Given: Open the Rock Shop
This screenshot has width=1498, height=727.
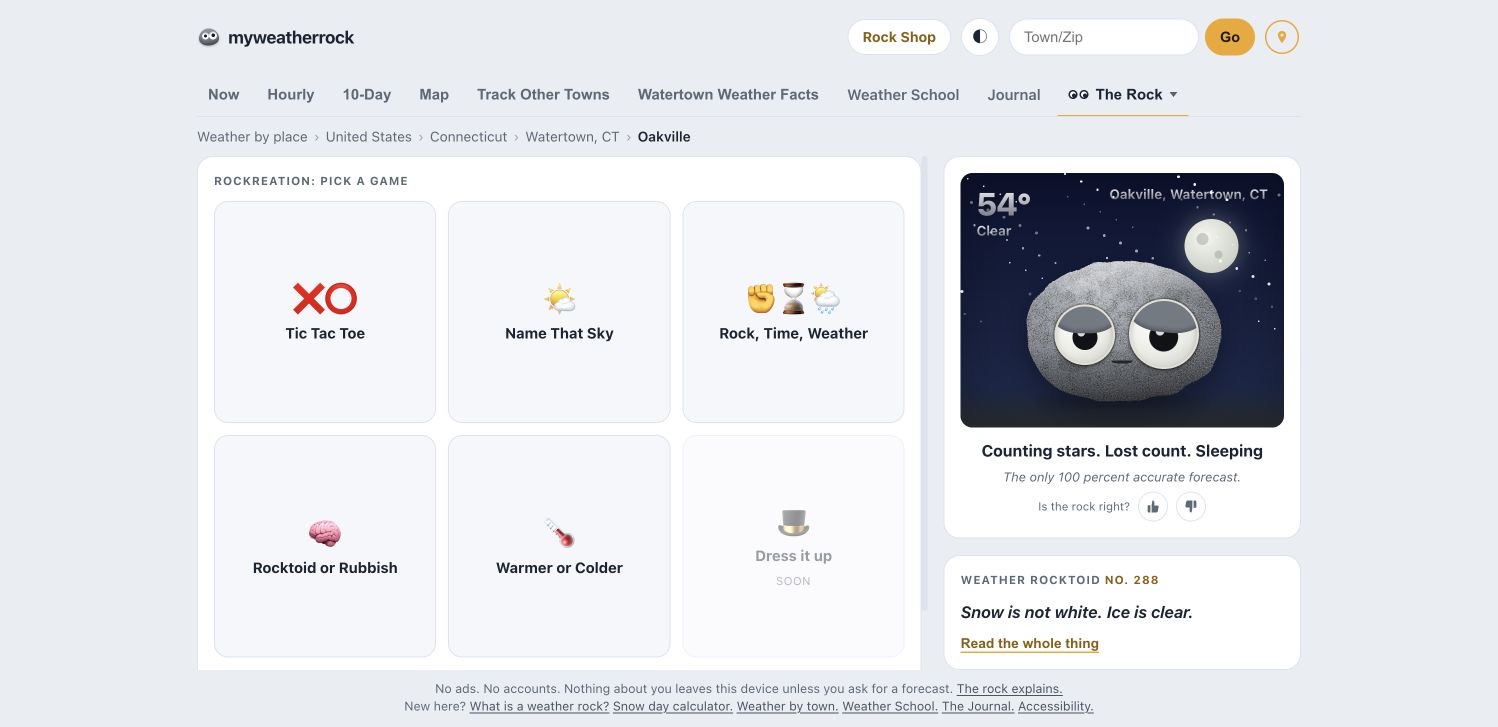Looking at the screenshot, I should [899, 37].
